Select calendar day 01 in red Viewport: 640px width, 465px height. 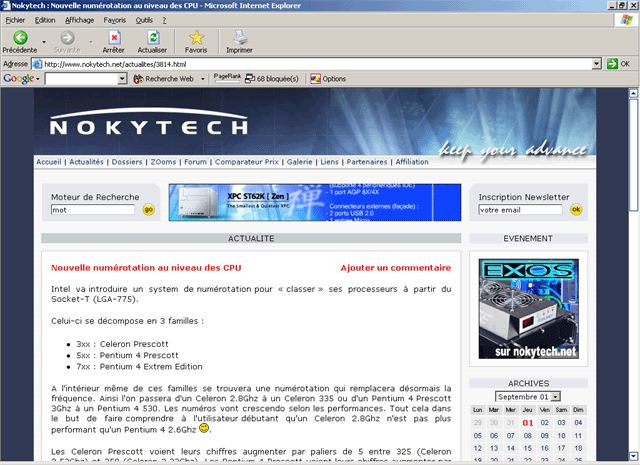point(528,423)
